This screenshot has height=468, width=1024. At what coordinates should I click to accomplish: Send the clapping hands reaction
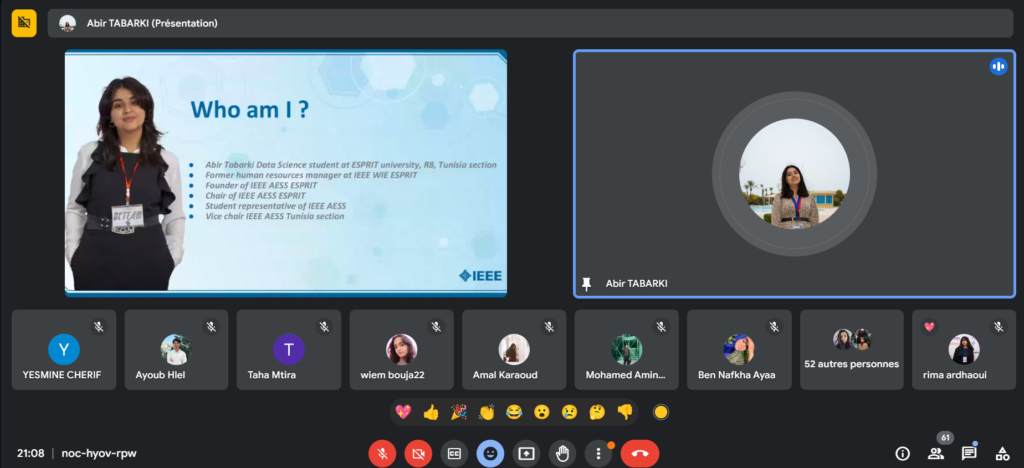coord(487,412)
